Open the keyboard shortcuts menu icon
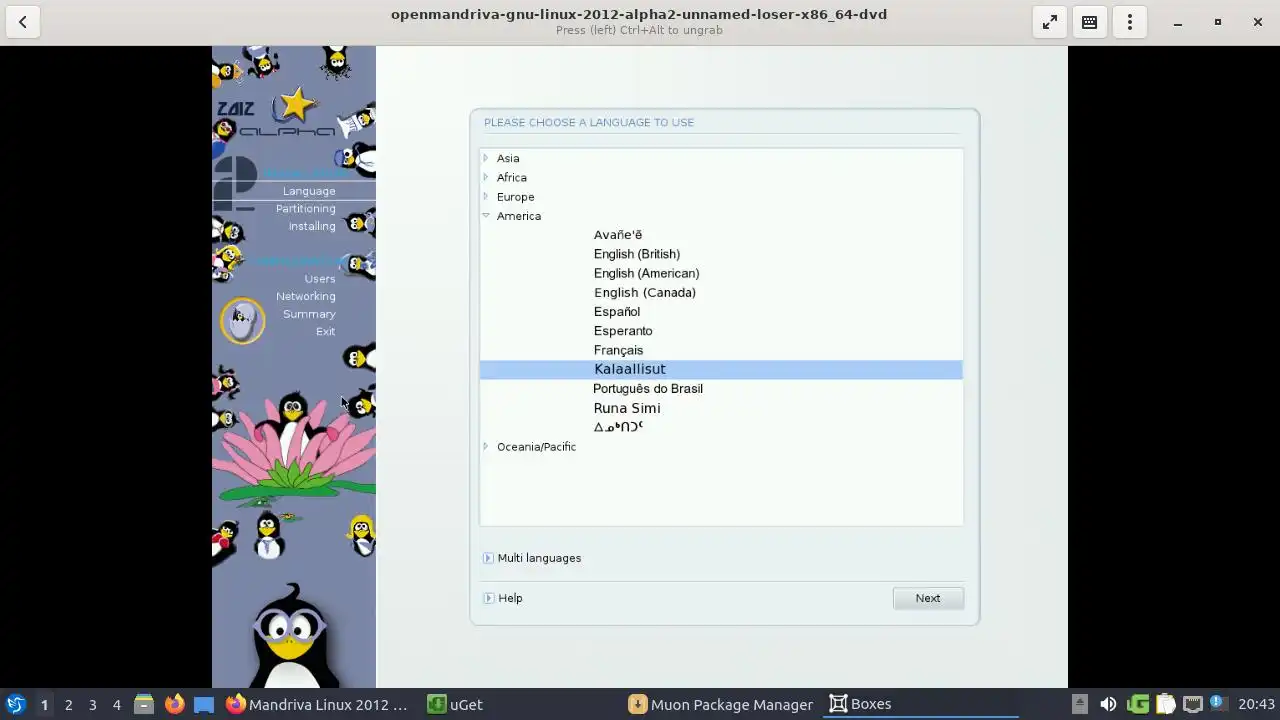The height and width of the screenshot is (720, 1280). pos(1090,22)
